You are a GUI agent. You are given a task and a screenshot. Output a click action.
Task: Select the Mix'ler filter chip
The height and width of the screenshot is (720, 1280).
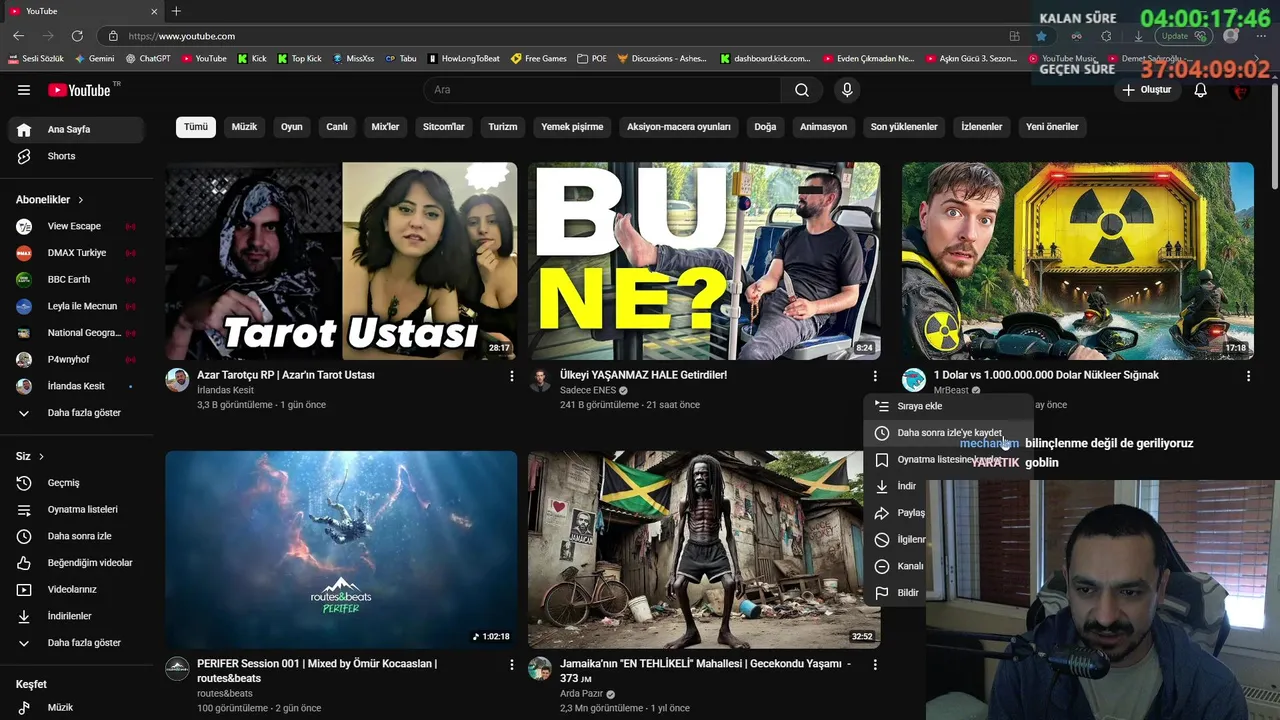click(x=385, y=127)
